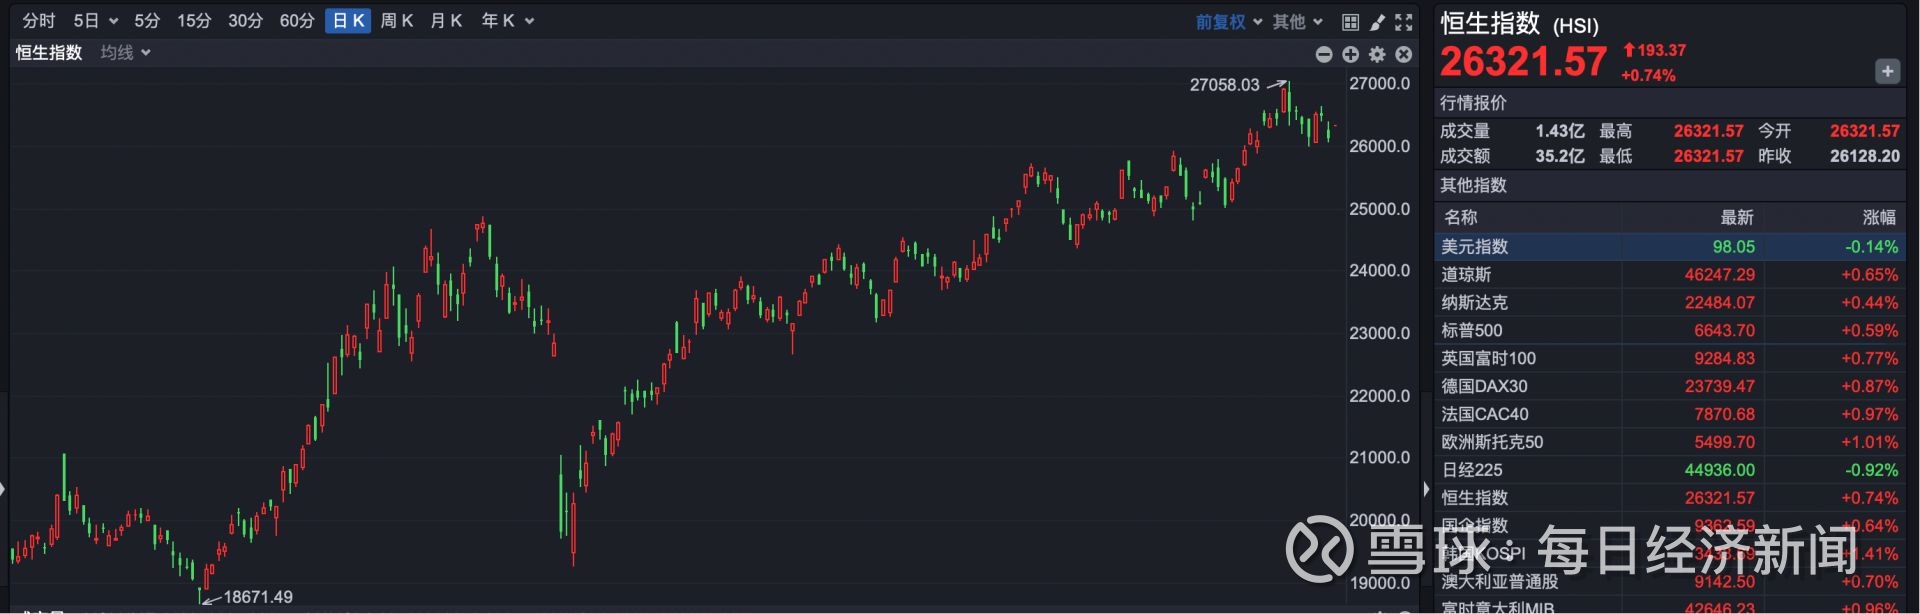
Task: Select the 月K chart tab
Action: tap(446, 21)
